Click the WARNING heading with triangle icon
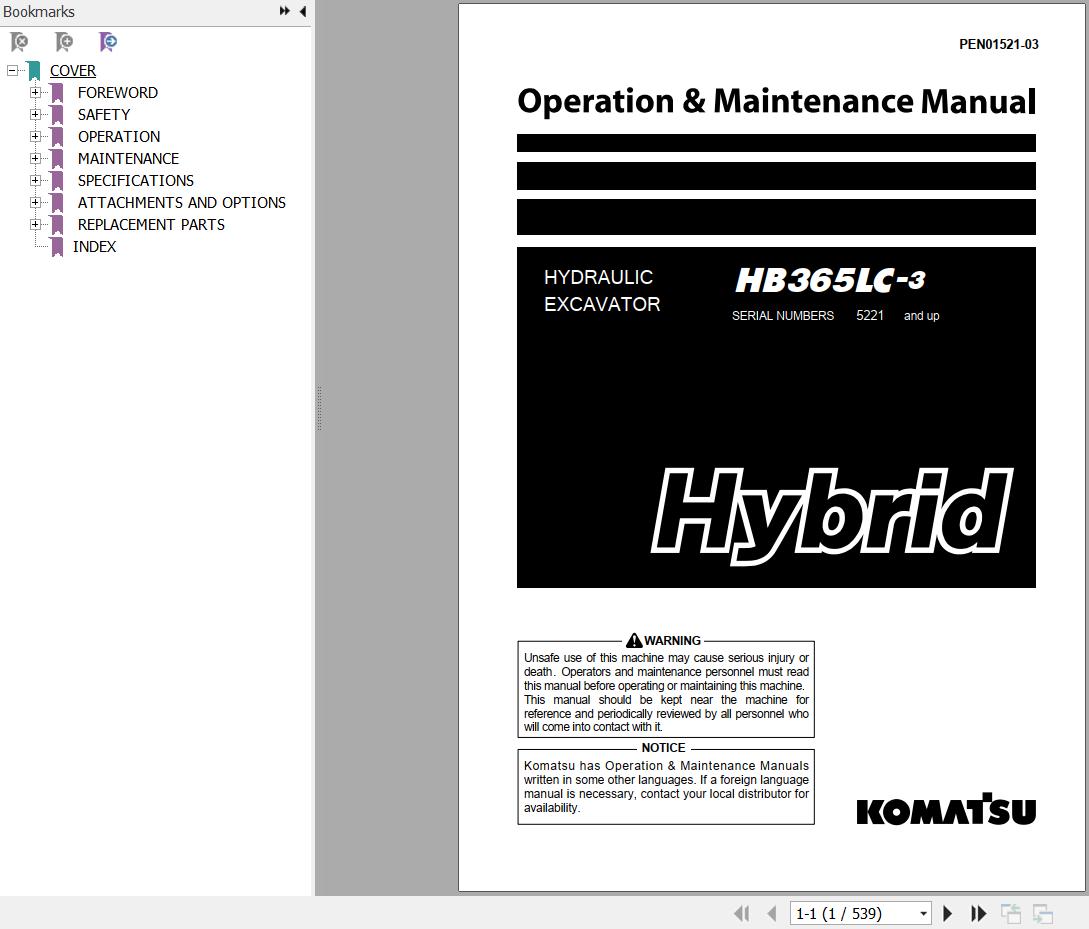Image resolution: width=1089 pixels, height=929 pixels. [664, 640]
